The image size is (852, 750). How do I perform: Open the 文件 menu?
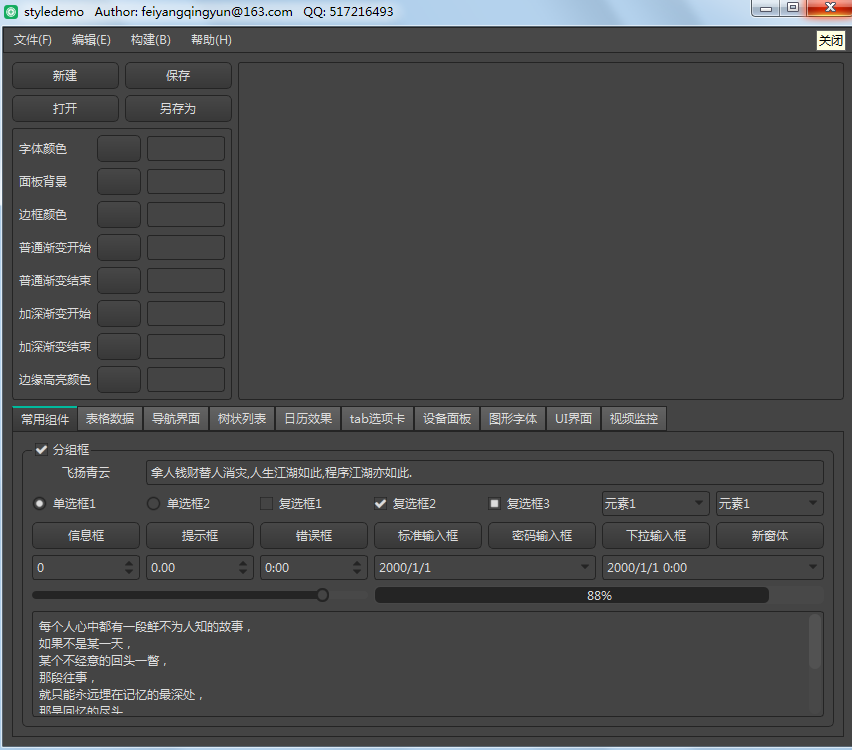point(31,40)
